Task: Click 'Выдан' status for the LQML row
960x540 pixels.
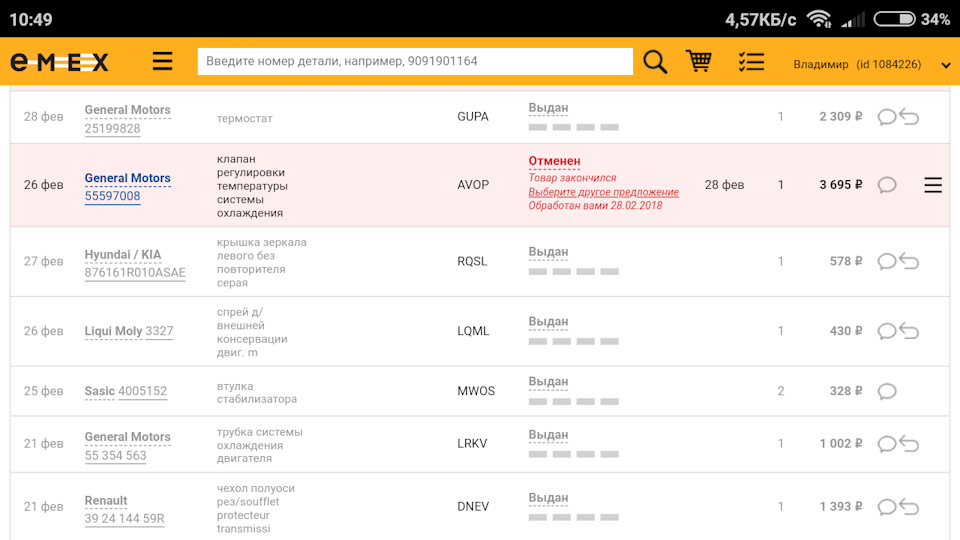Action: pyautogui.click(x=549, y=321)
